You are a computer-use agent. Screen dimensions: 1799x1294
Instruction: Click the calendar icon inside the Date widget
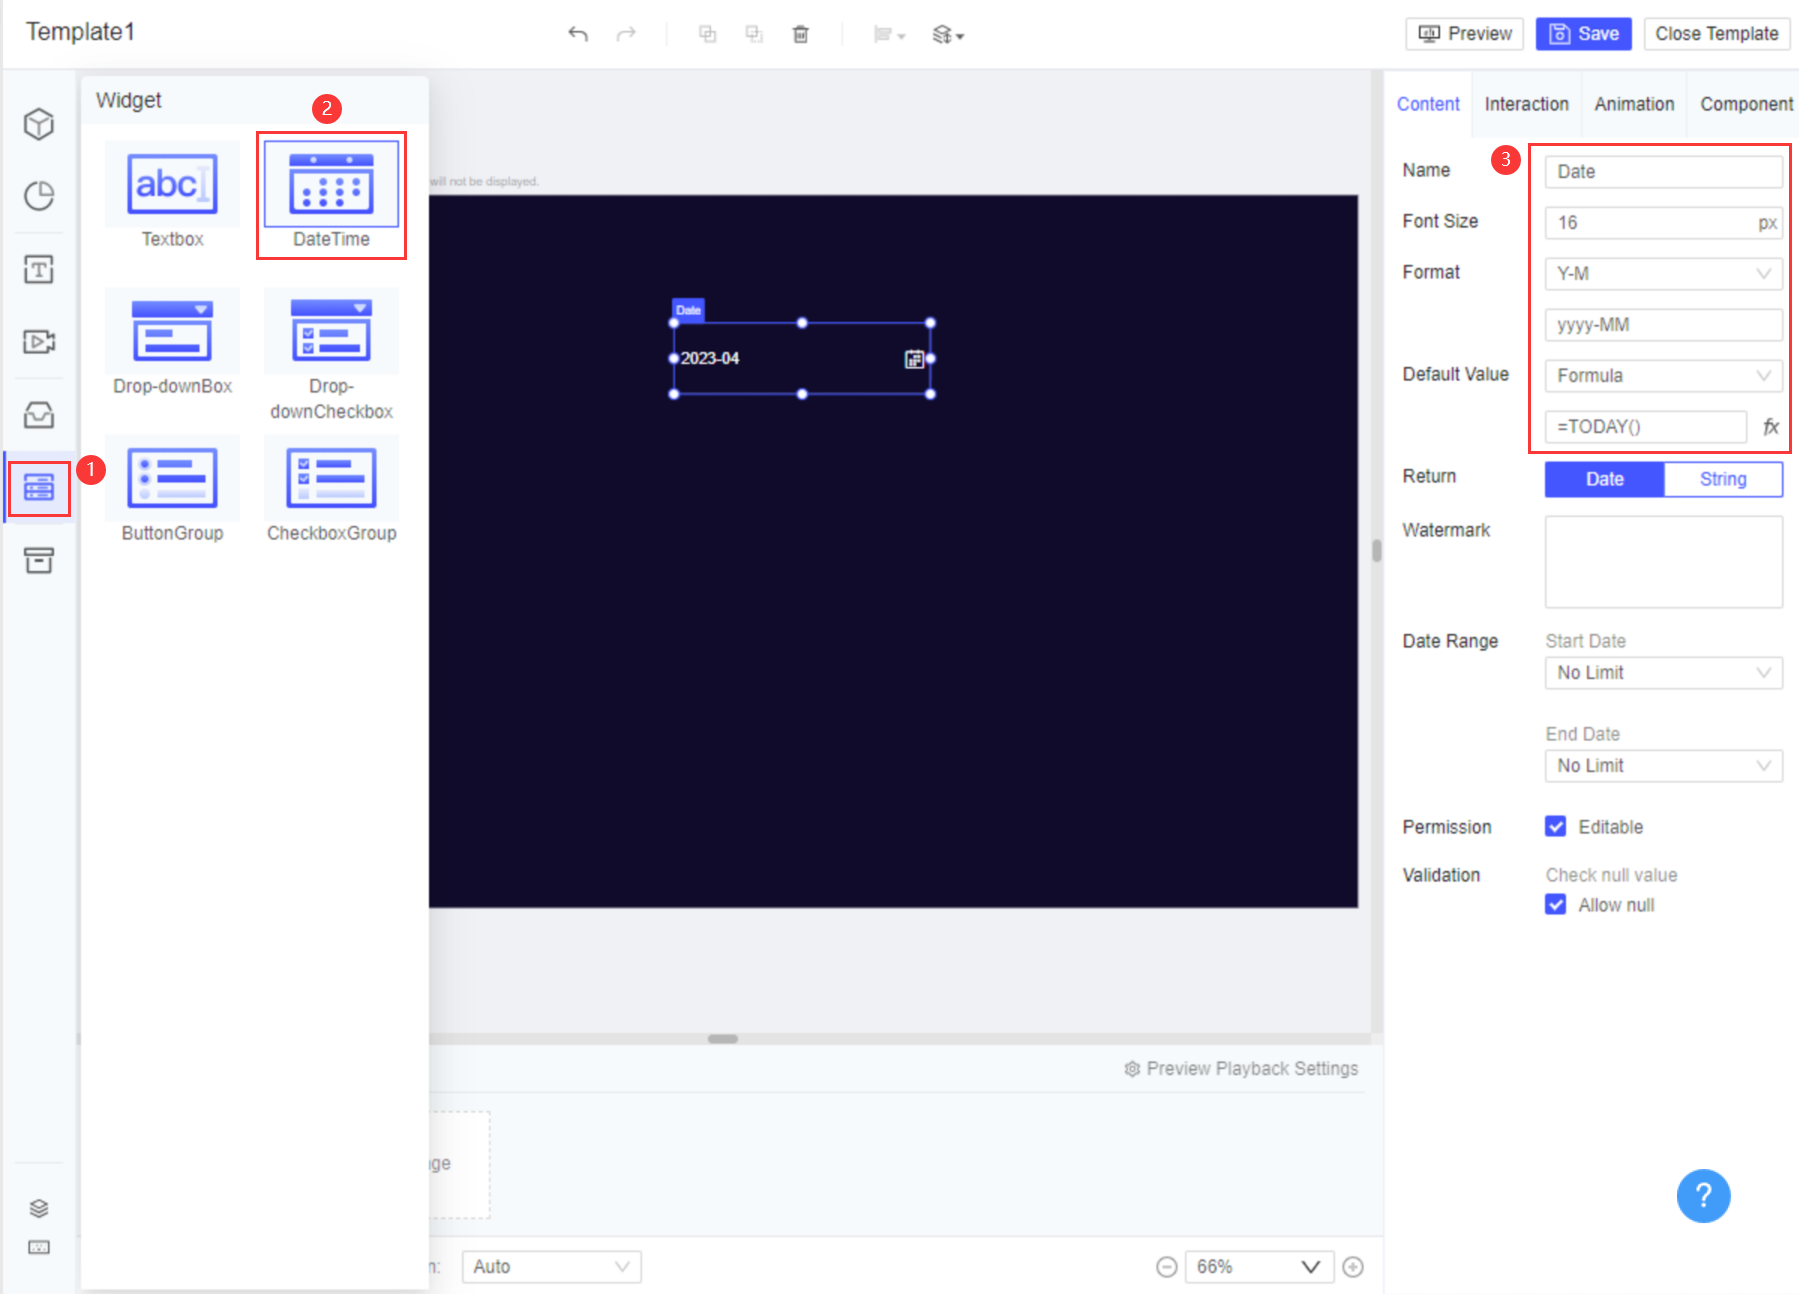[x=913, y=359]
